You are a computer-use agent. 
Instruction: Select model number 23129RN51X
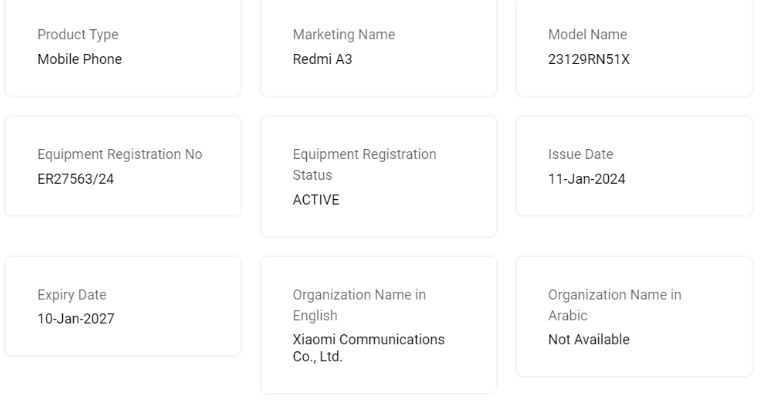click(x=589, y=59)
